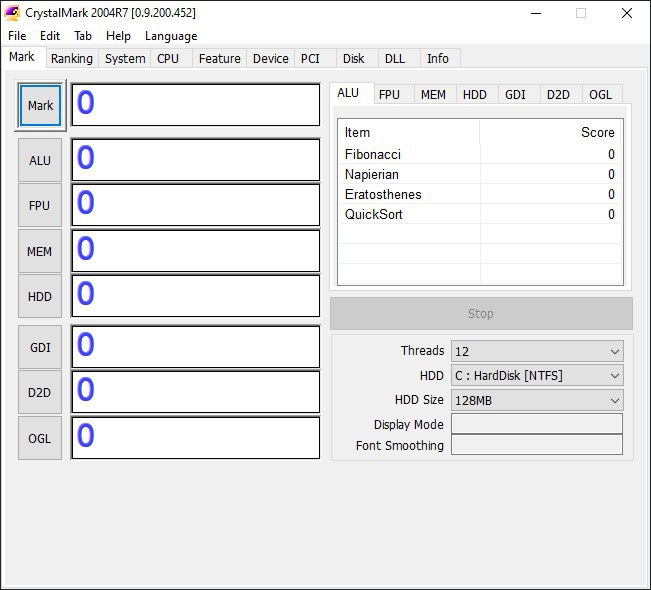Select the Fibonacci row
The image size is (651, 590).
[x=480, y=154]
